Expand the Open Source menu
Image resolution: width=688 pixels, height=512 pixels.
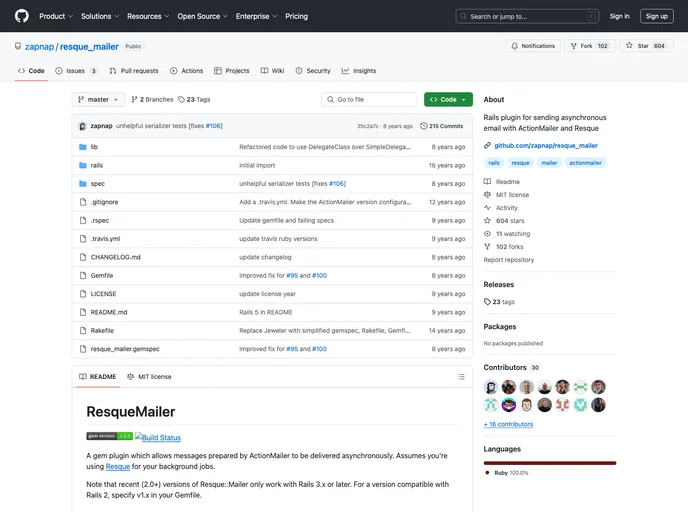tap(202, 16)
